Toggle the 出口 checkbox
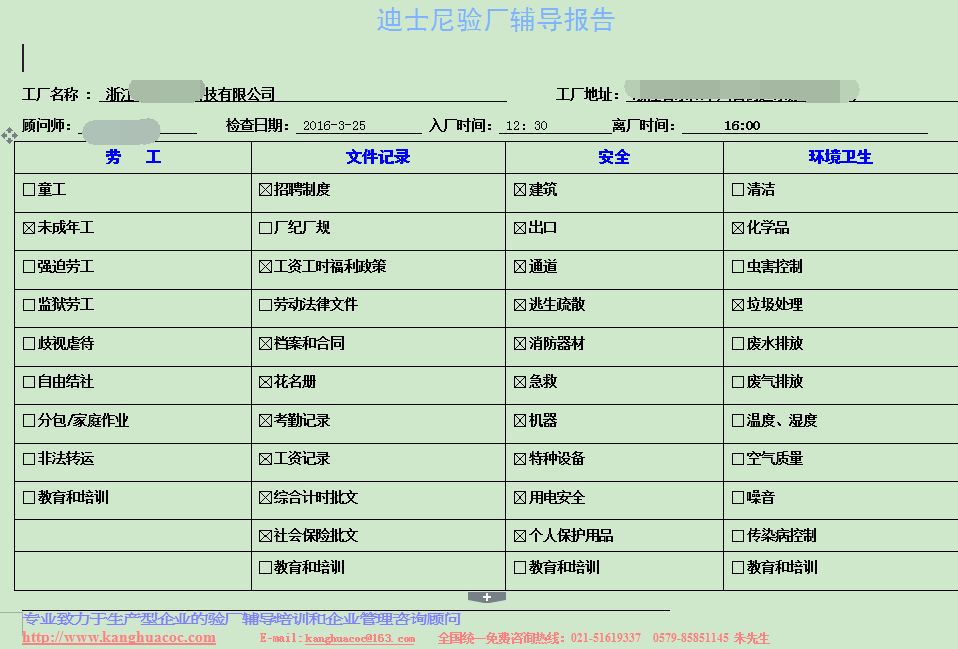Screen dimensions: 958x649 click(520, 228)
